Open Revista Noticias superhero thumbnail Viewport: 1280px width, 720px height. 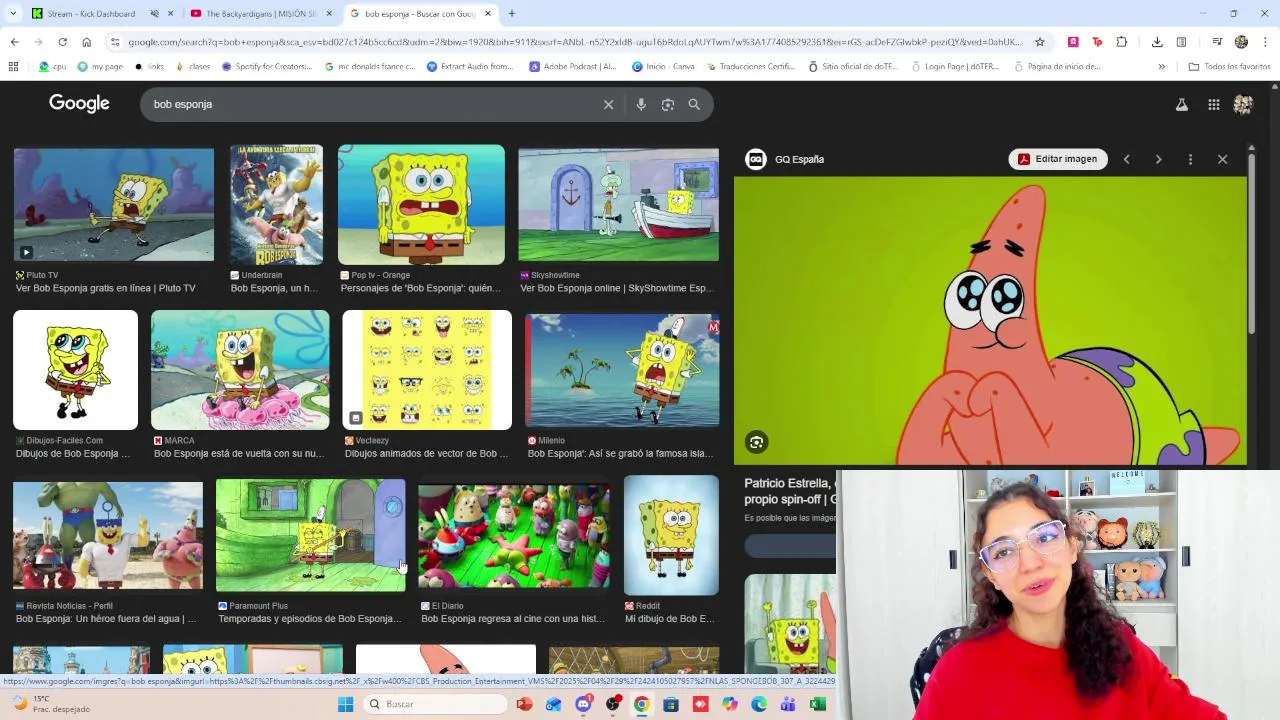[x=108, y=535]
